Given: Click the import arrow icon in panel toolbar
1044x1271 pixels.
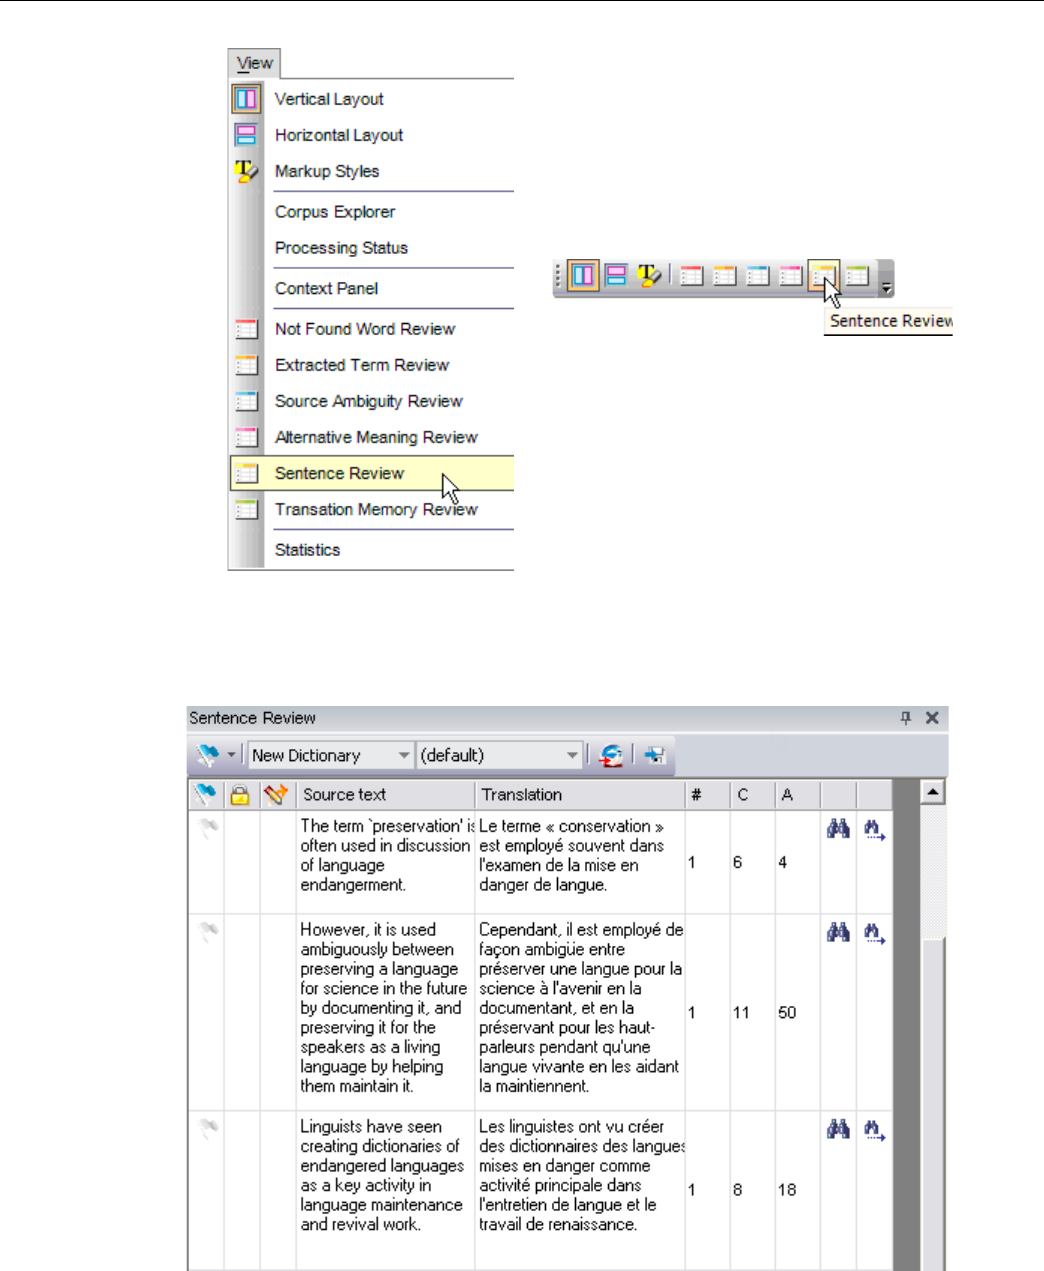Looking at the screenshot, I should point(655,755).
